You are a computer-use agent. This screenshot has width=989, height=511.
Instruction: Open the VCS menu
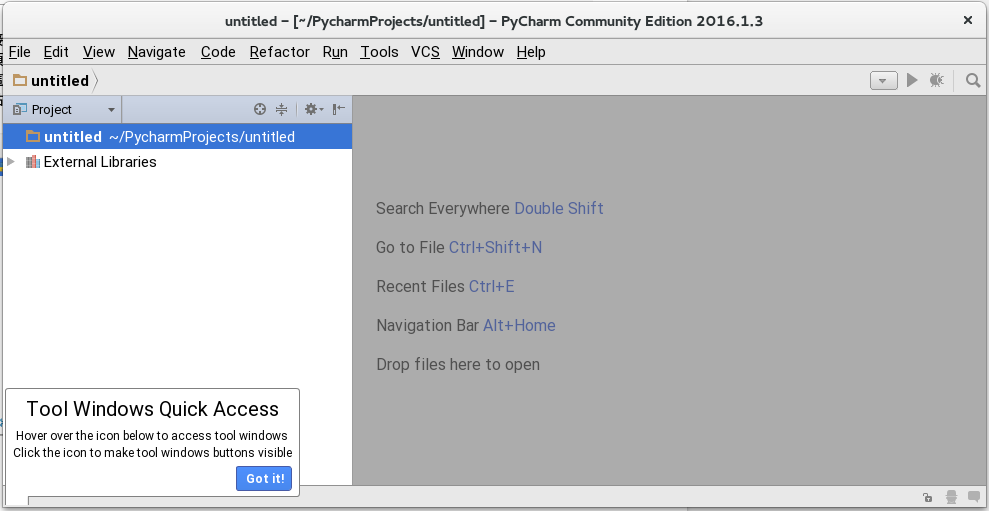click(x=425, y=52)
